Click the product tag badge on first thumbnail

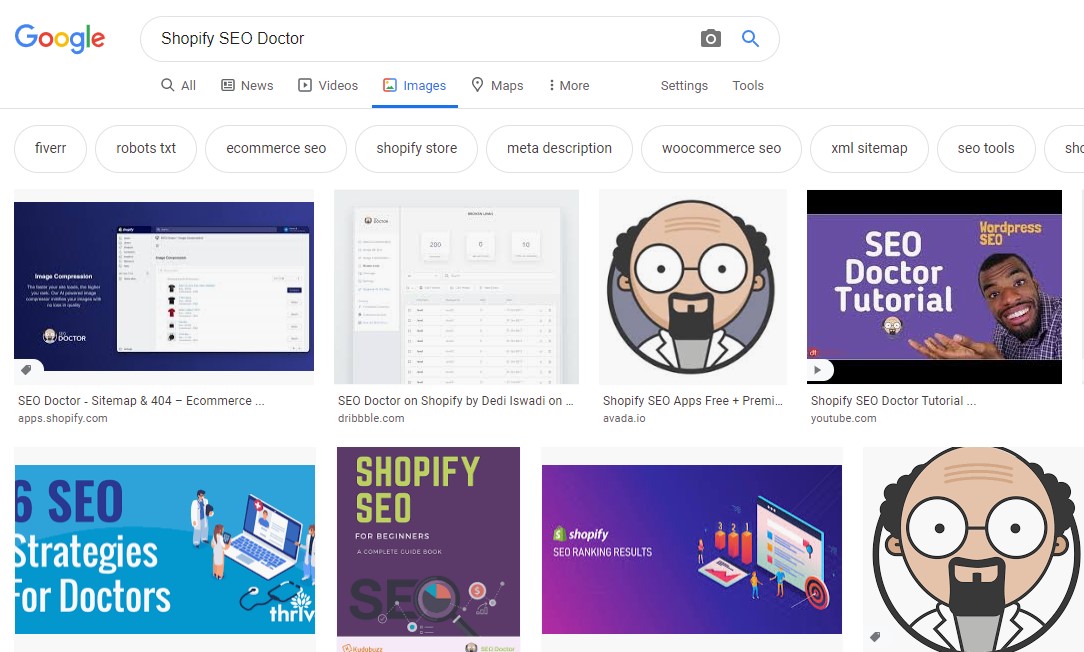coord(28,369)
